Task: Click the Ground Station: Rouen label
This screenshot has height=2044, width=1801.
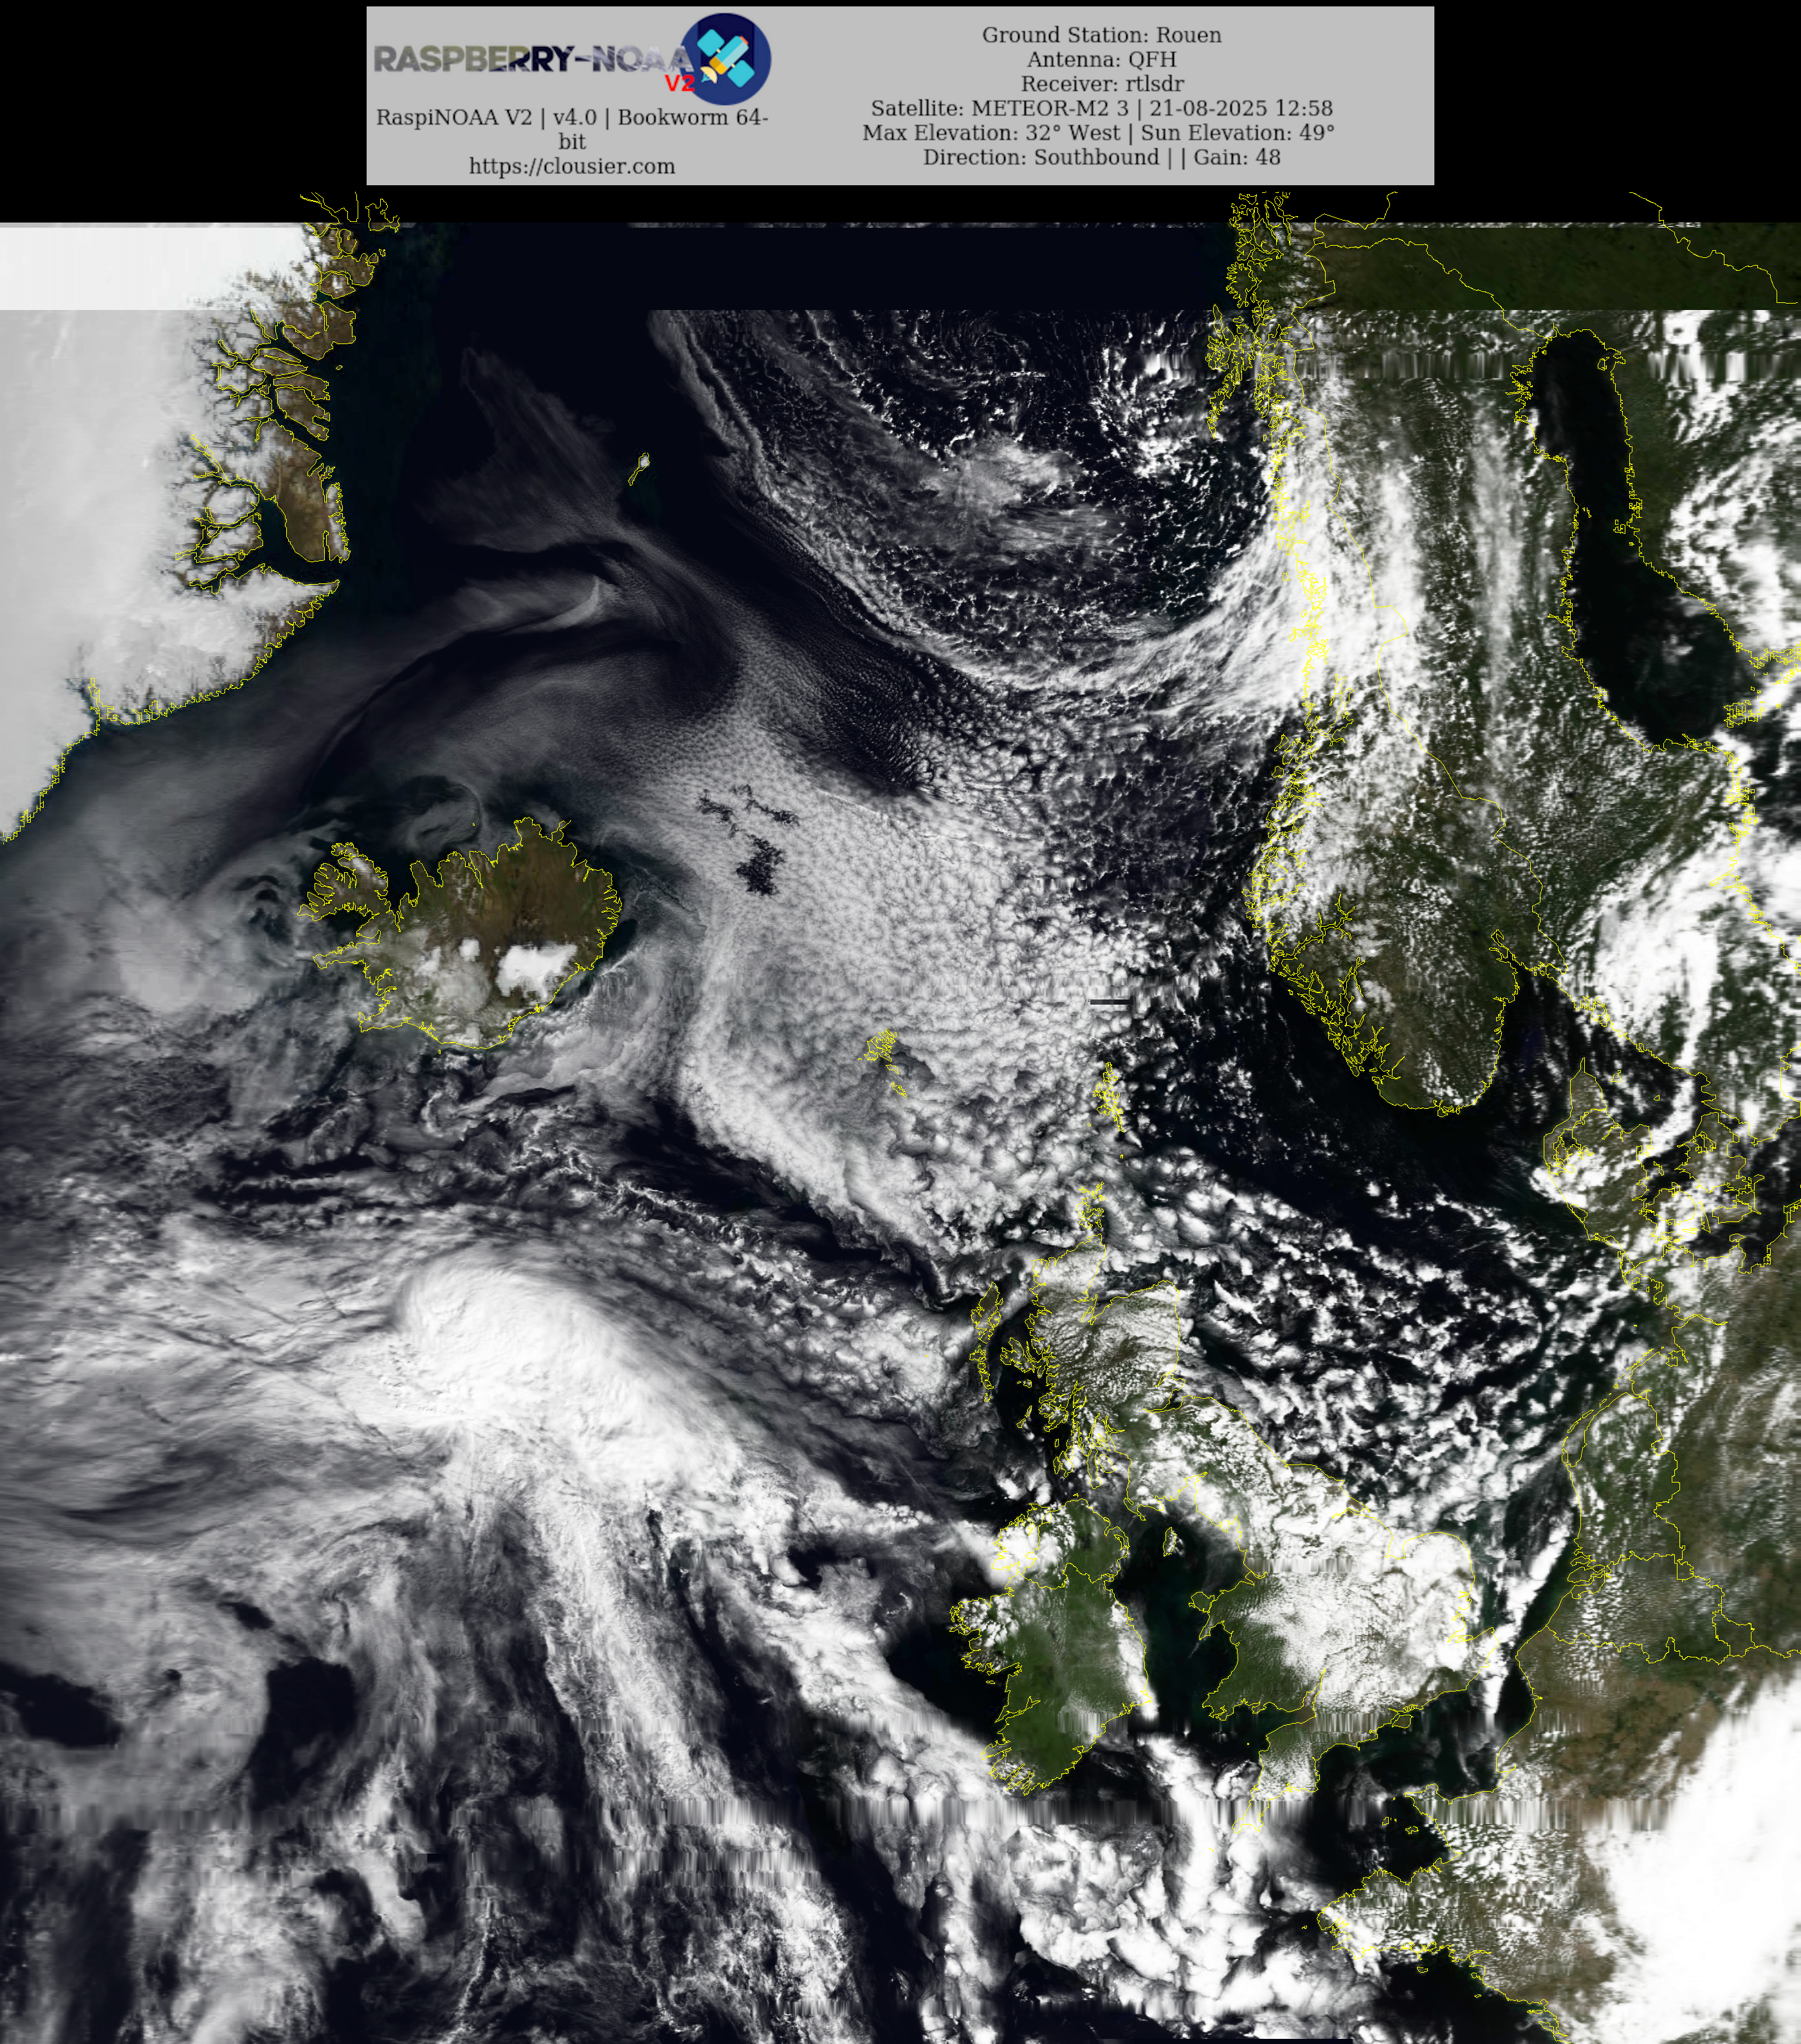Action: click(x=1101, y=35)
